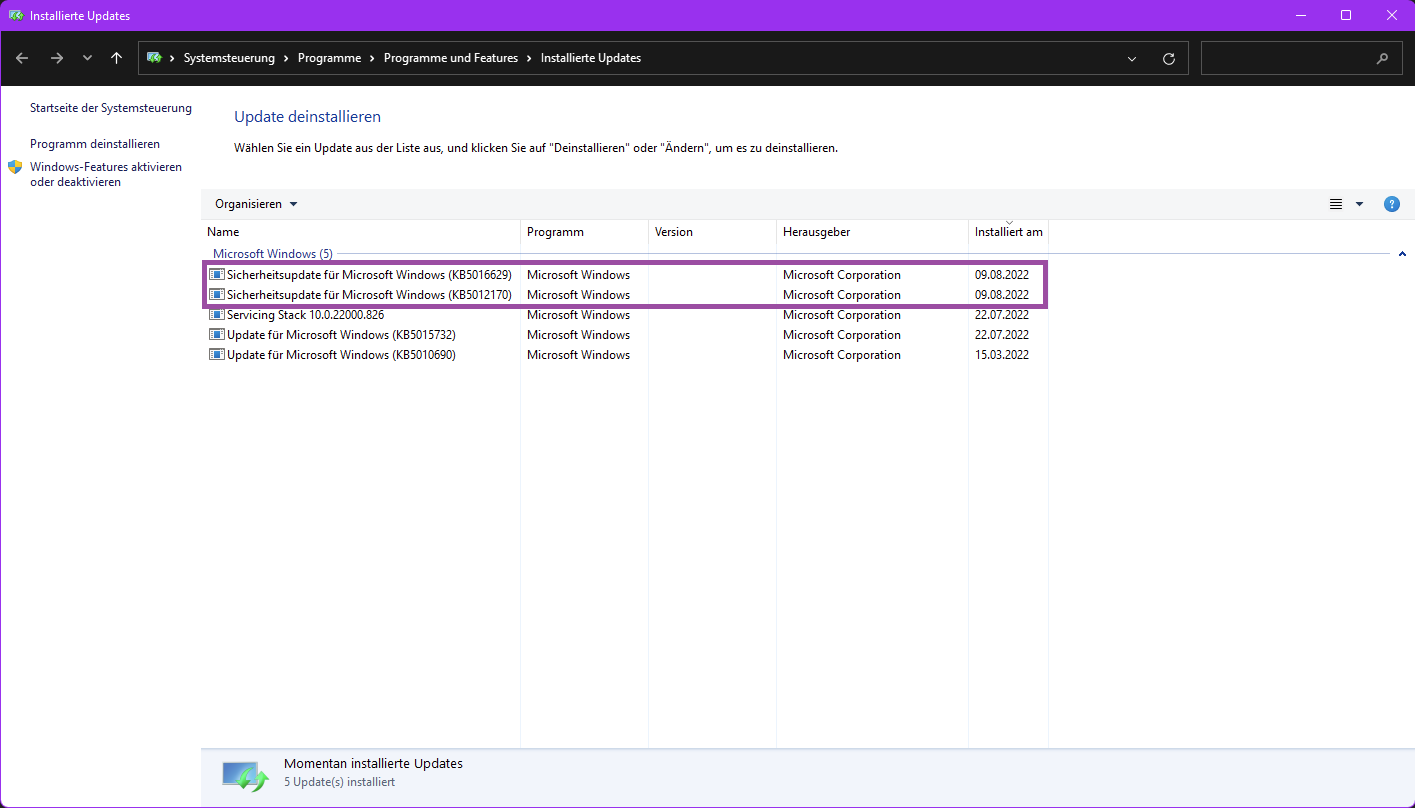Open Startseite der Systemsteuerung link
The image size is (1415, 809).
(111, 108)
